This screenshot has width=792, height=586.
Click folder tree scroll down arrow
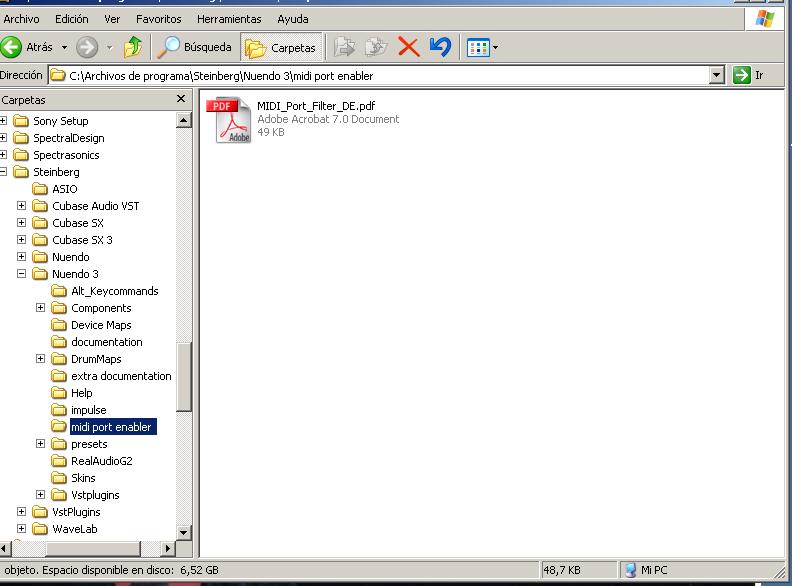coord(183,532)
